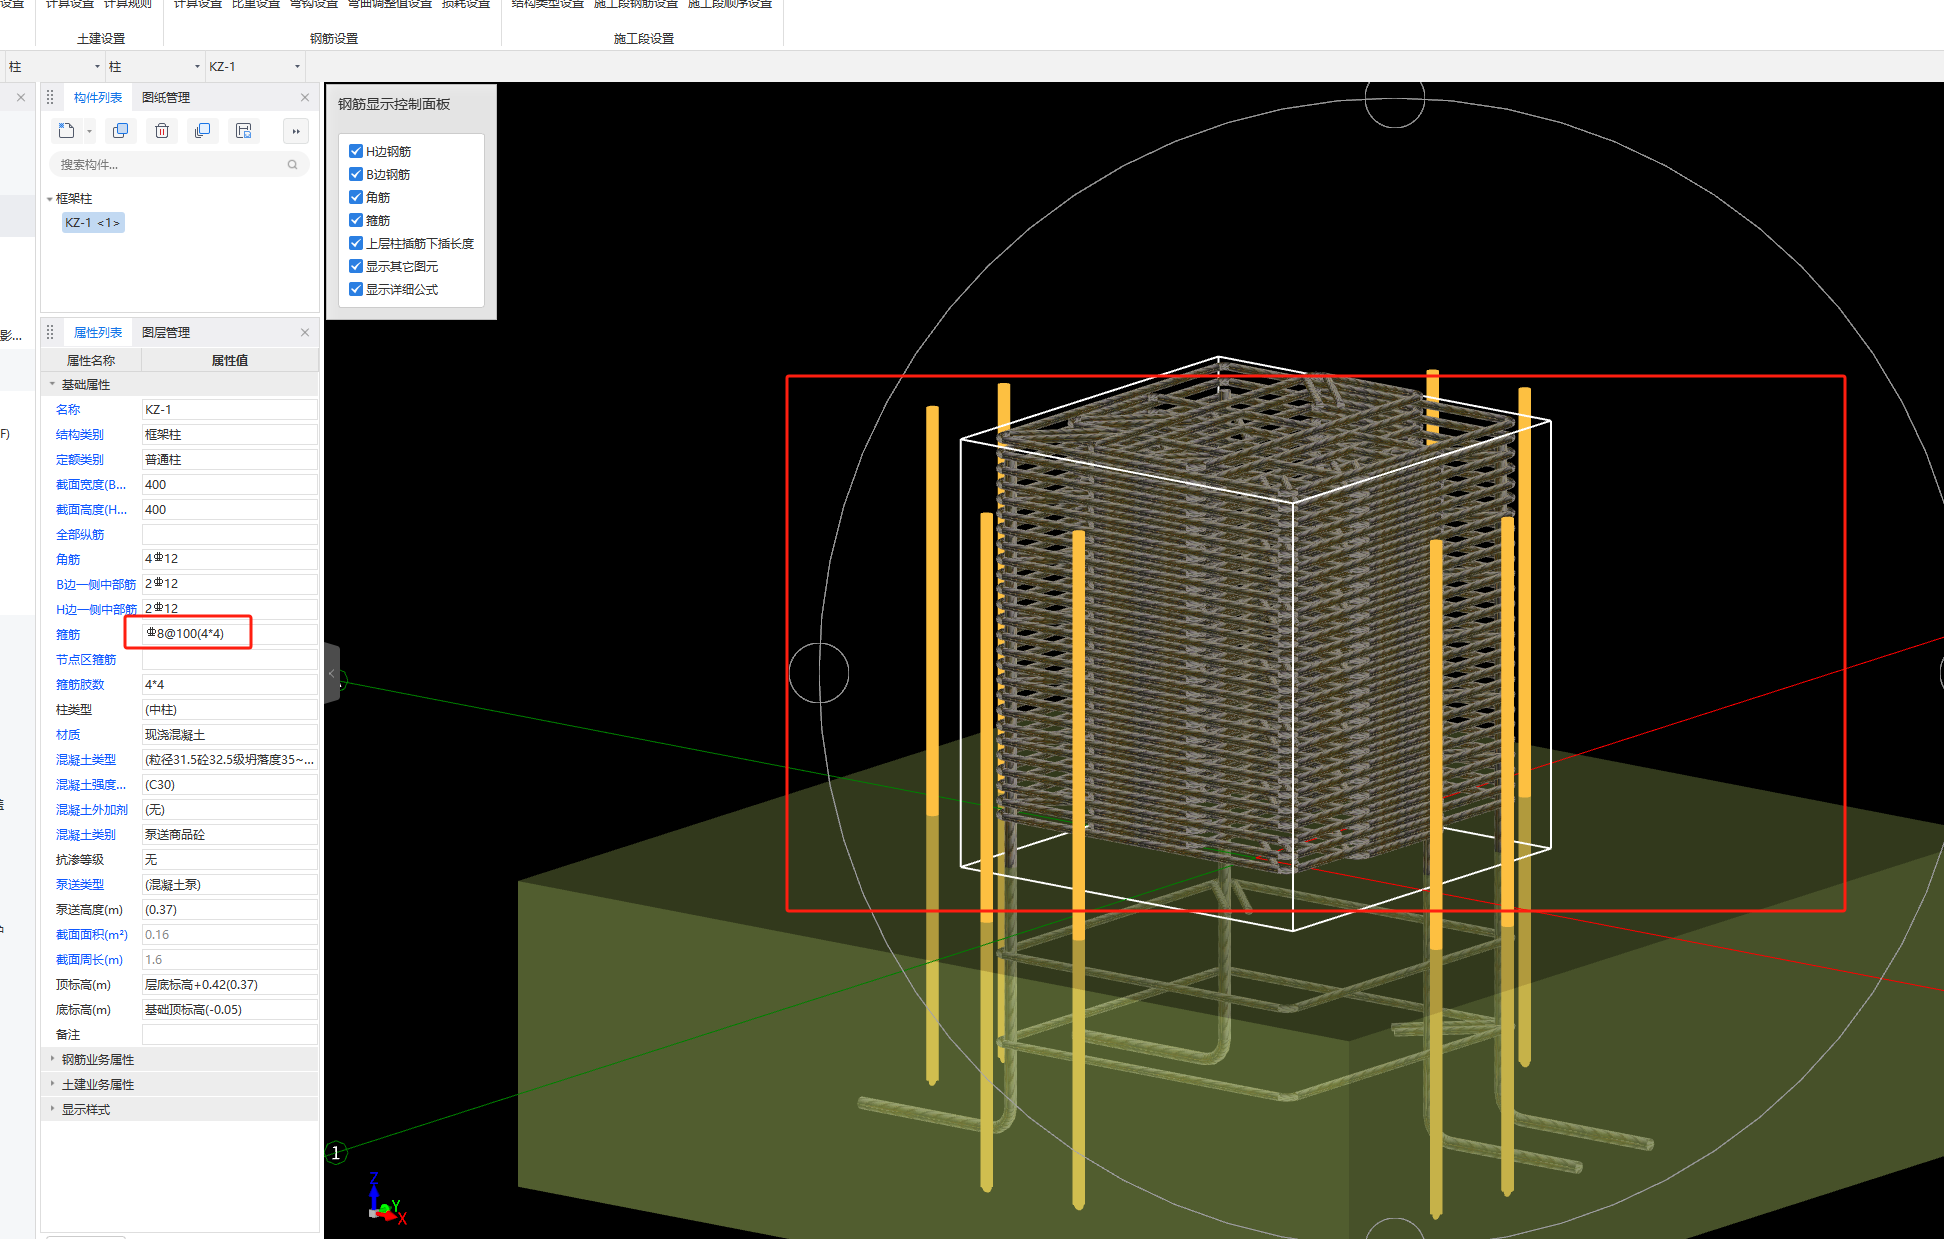Click the 搜索构件 search field

point(179,165)
